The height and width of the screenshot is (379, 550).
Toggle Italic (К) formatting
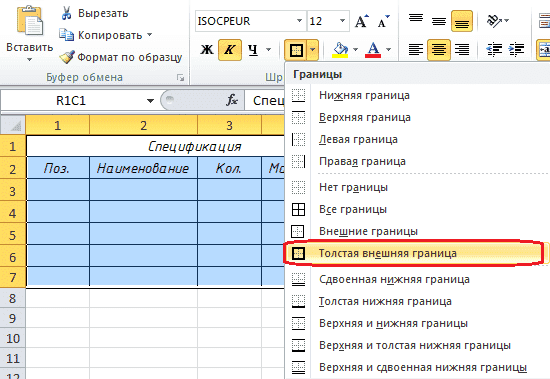click(230, 50)
